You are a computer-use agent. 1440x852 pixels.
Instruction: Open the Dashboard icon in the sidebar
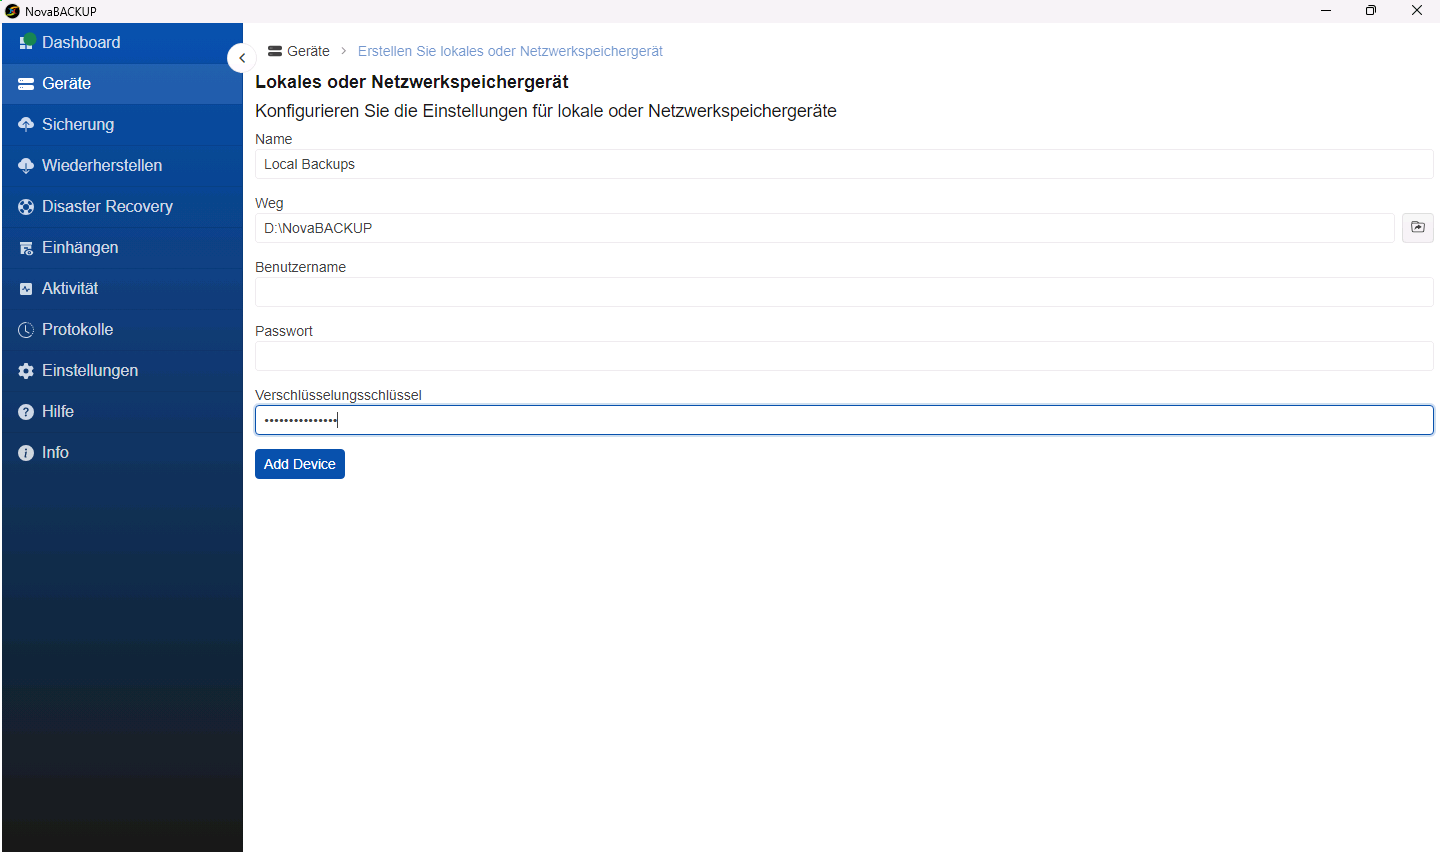[x=27, y=42]
